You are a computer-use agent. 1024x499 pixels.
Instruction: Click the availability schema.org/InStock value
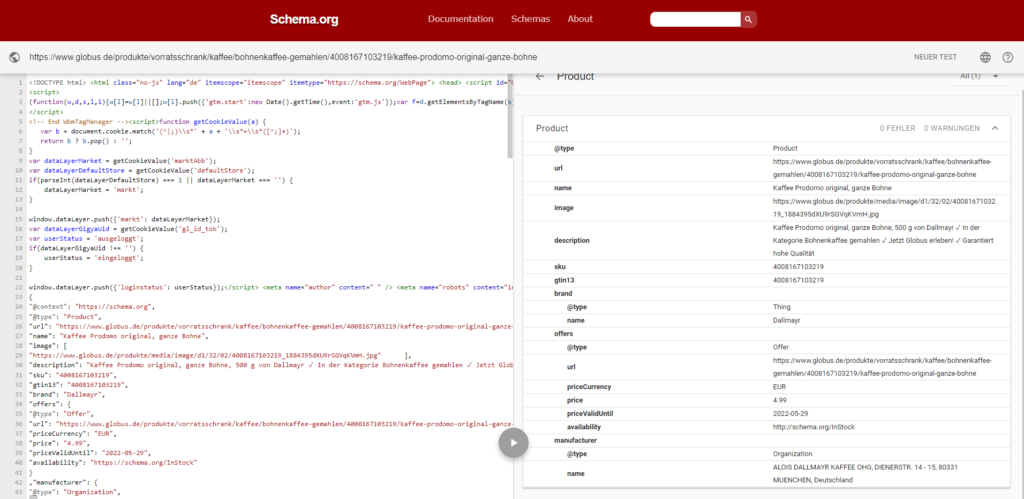click(x=814, y=427)
